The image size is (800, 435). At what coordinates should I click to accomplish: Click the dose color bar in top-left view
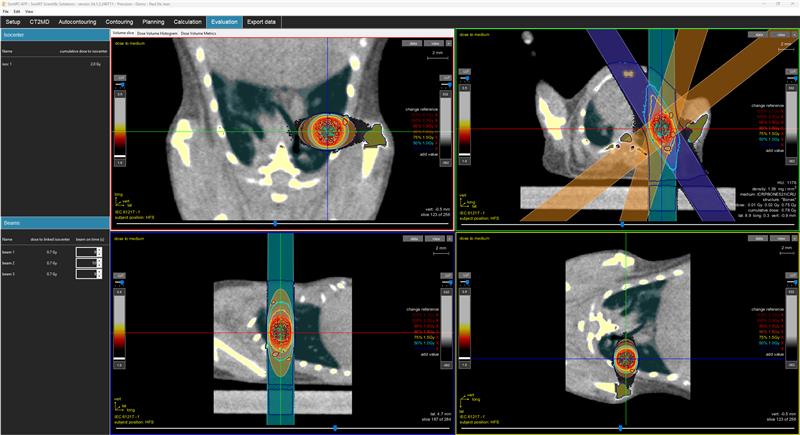(x=120, y=128)
